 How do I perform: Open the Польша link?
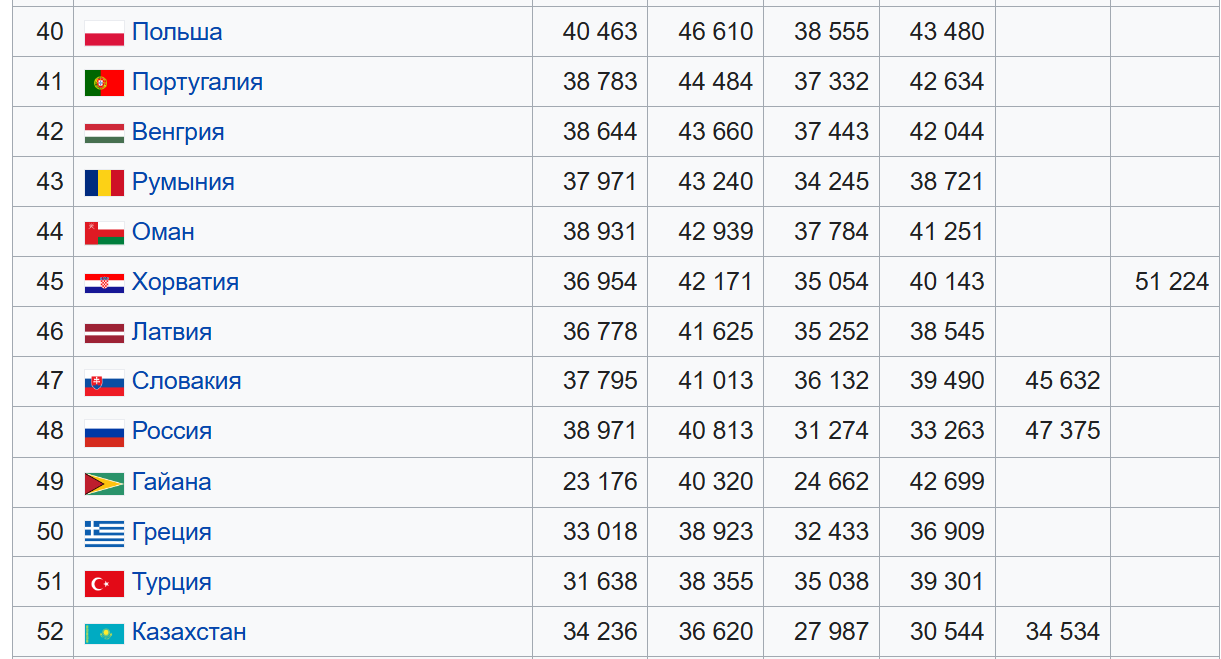pyautogui.click(x=177, y=32)
